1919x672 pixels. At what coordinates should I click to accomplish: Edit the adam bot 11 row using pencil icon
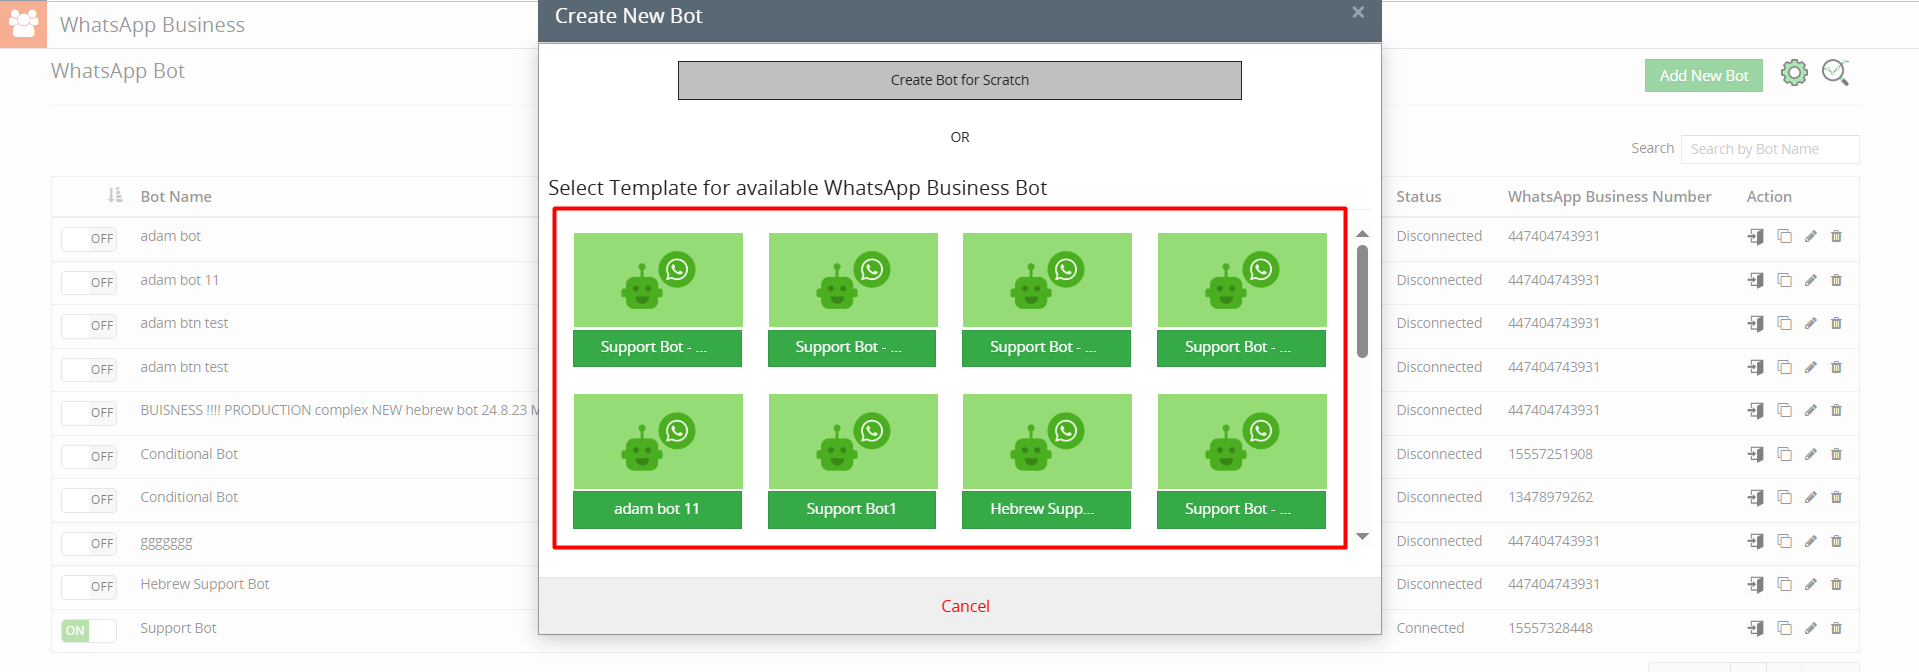click(1810, 280)
